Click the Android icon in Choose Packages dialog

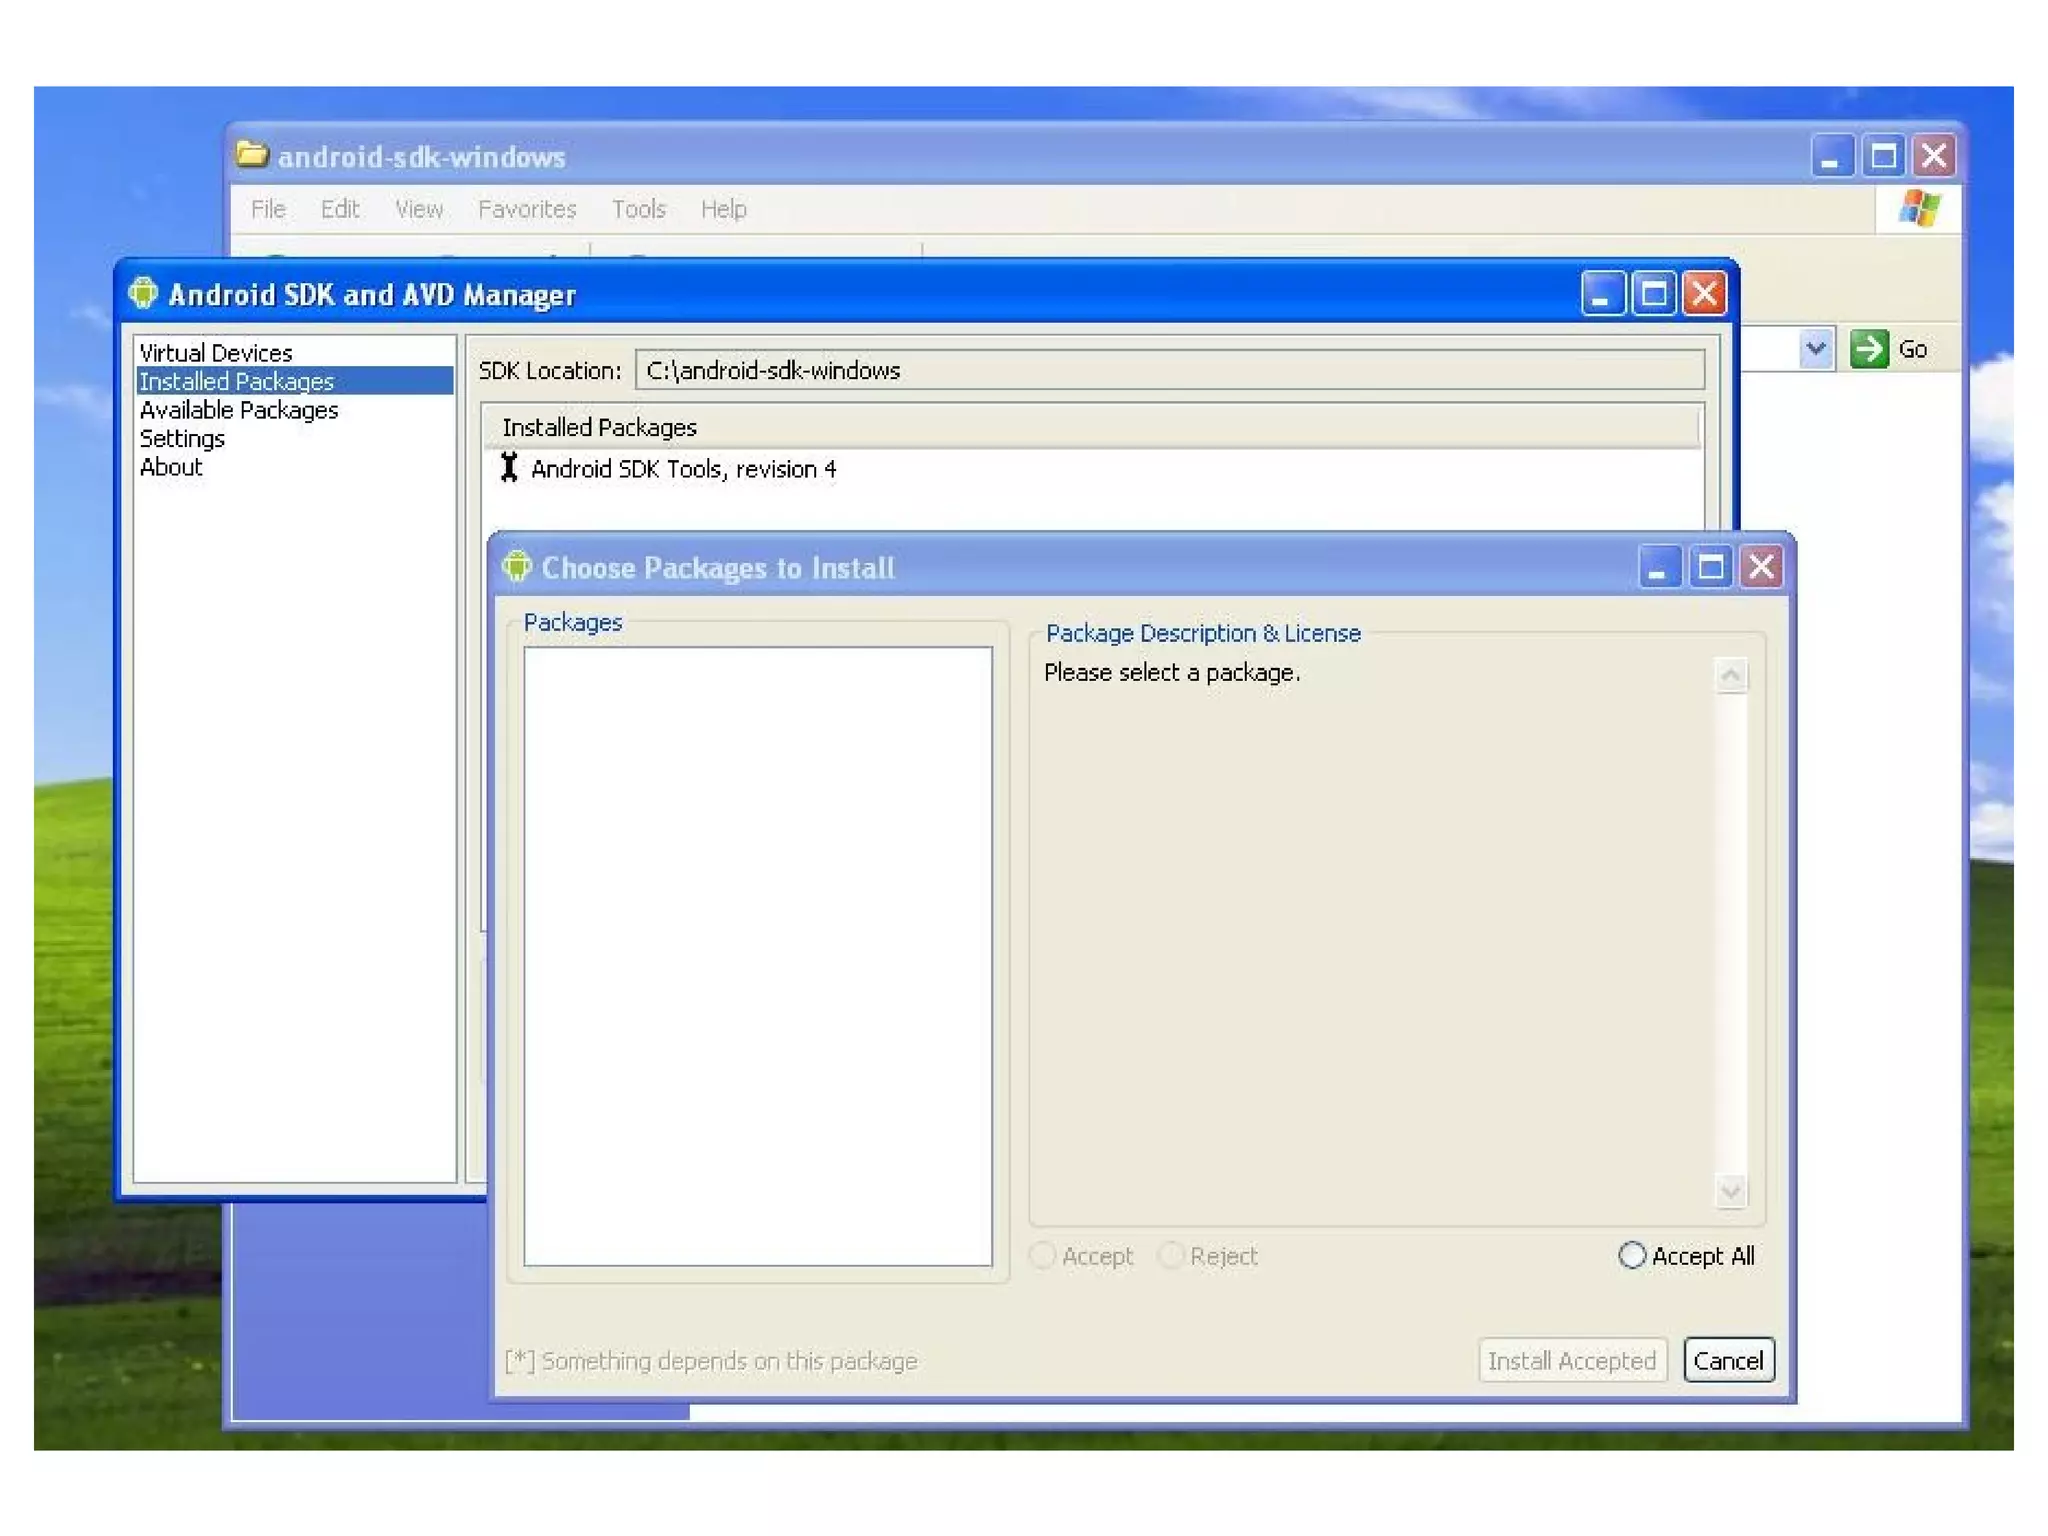(517, 567)
